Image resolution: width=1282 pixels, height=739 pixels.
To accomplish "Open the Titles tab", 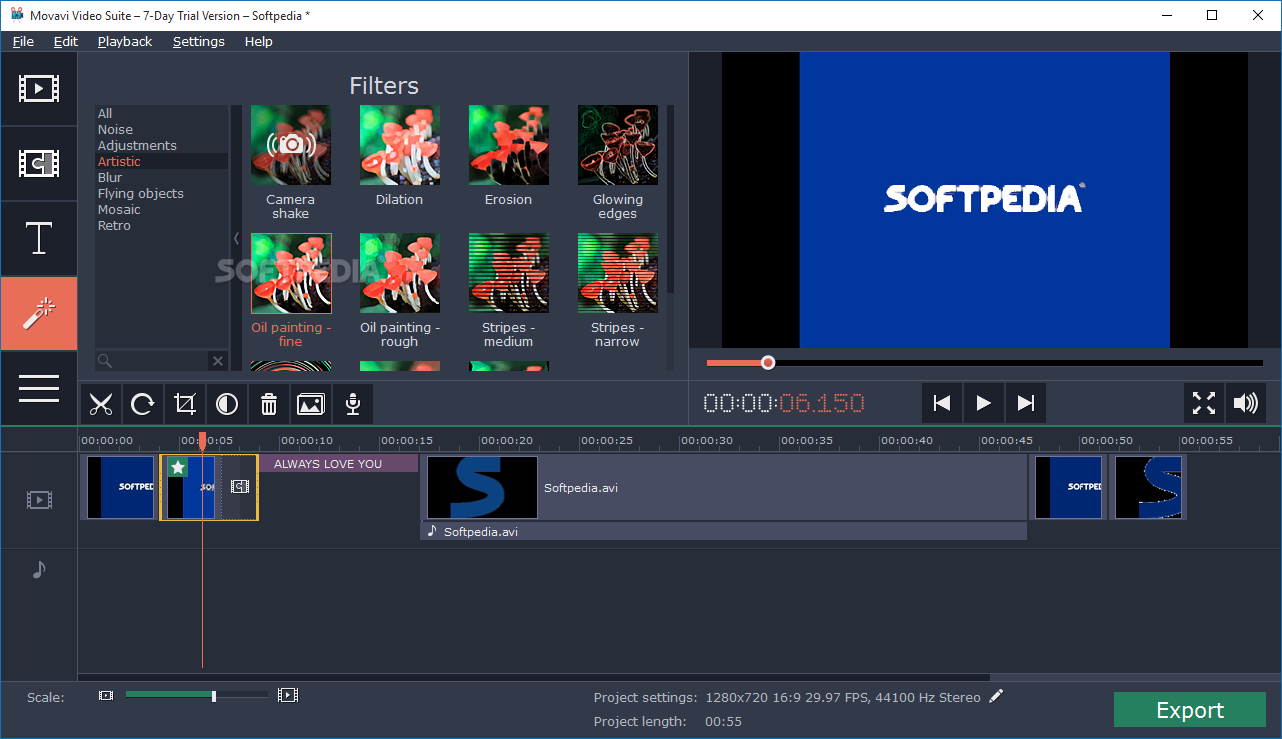I will point(38,239).
